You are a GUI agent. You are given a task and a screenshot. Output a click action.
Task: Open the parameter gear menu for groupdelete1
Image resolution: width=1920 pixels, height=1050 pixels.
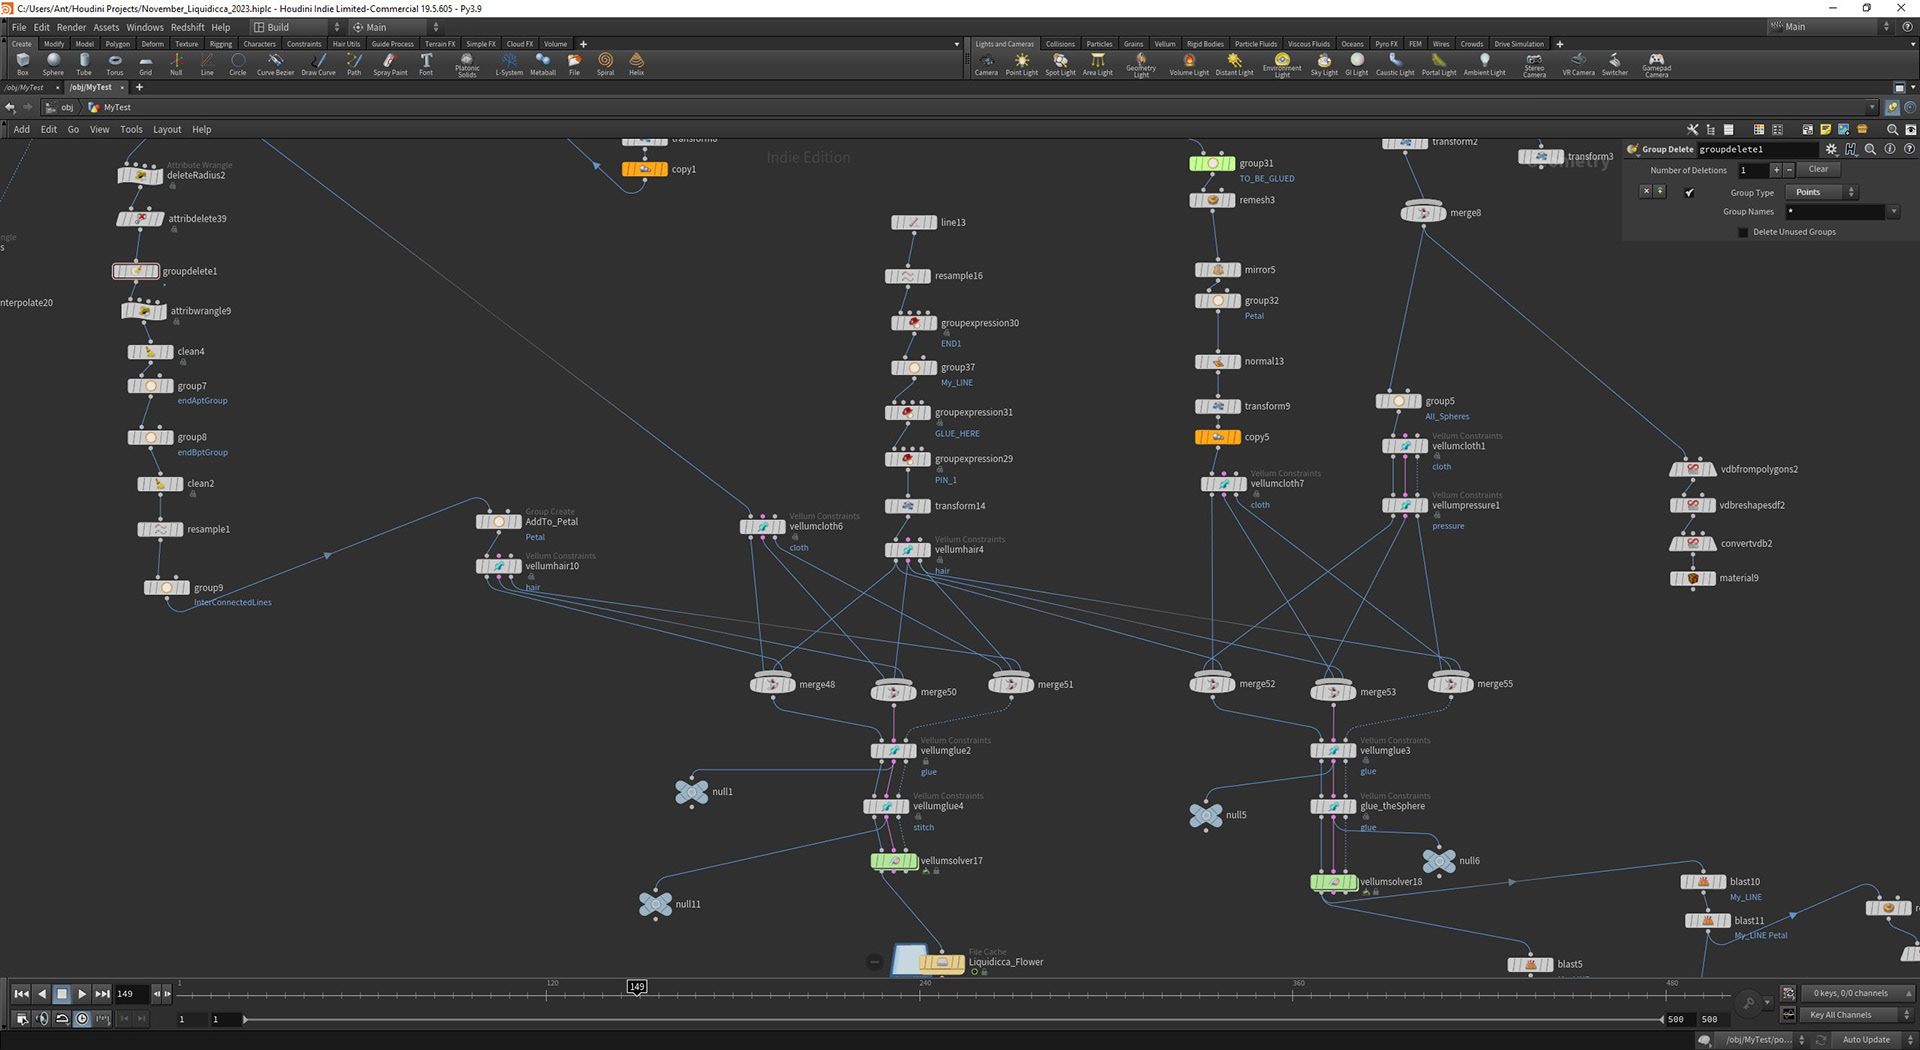(1831, 149)
